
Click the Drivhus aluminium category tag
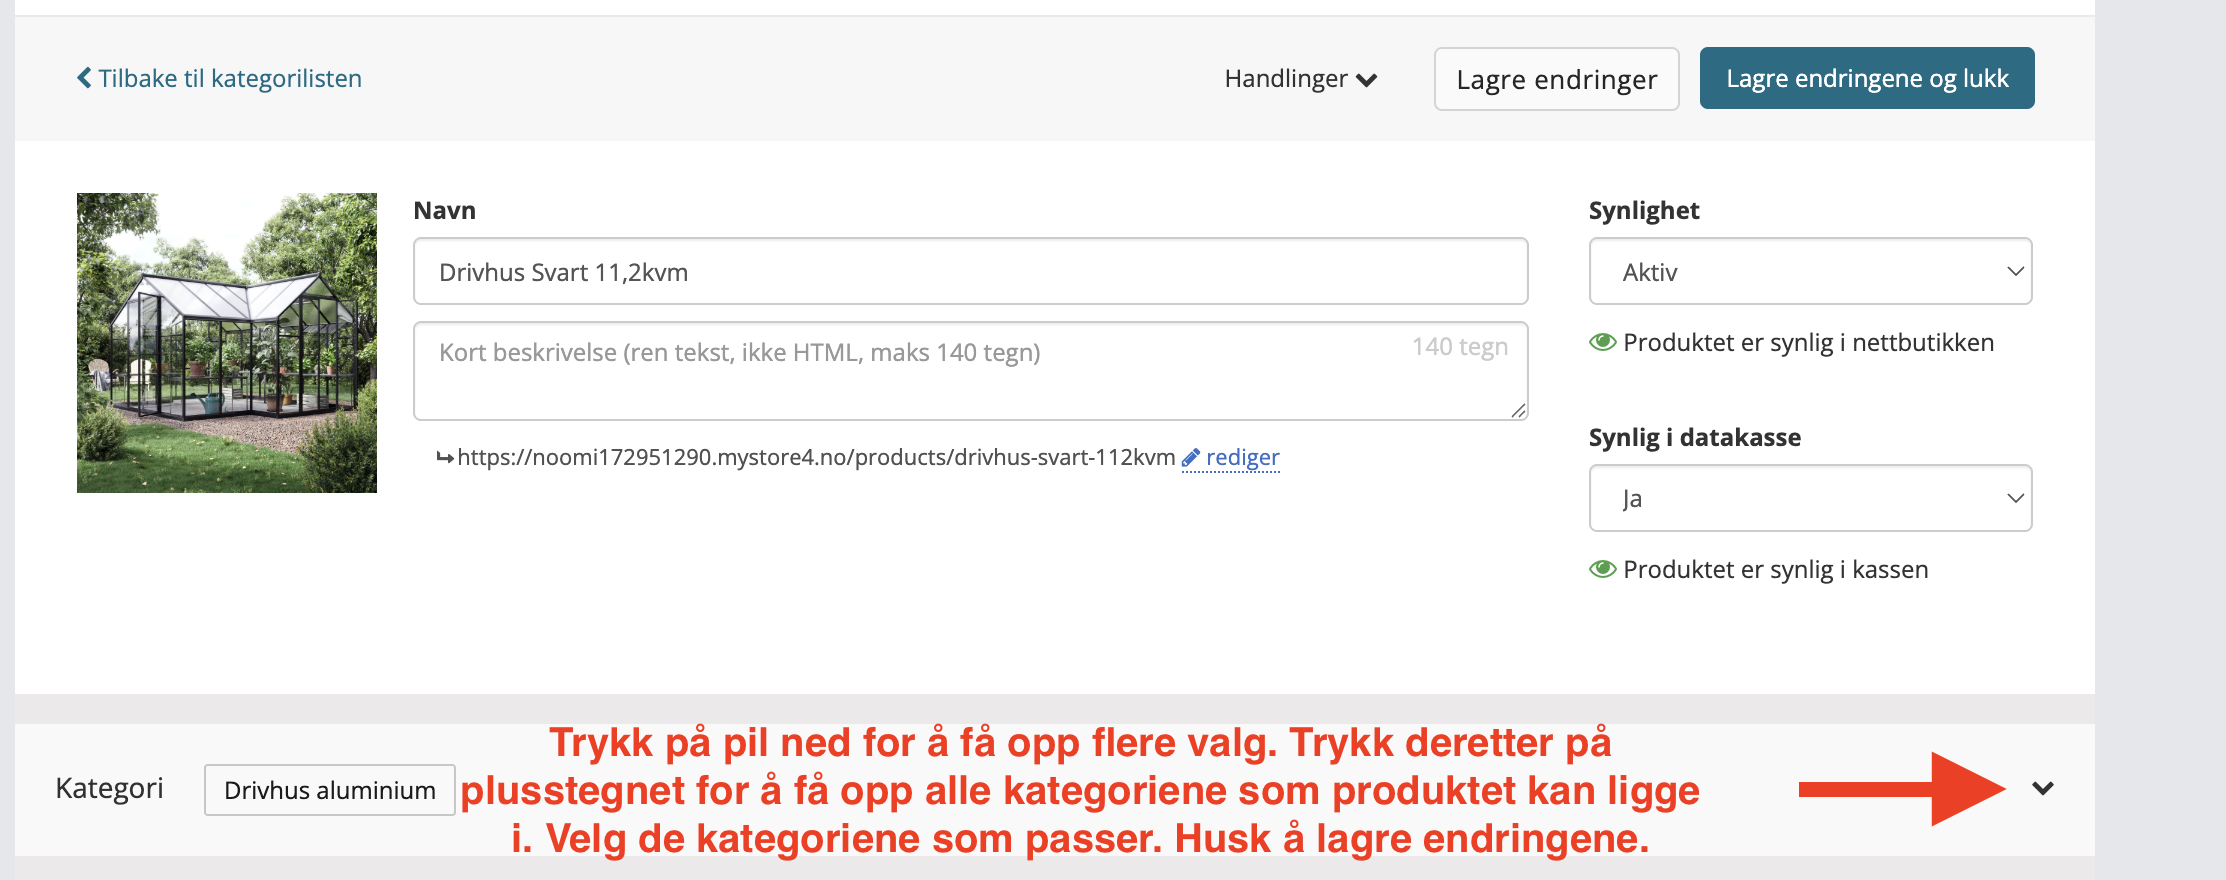tap(329, 790)
